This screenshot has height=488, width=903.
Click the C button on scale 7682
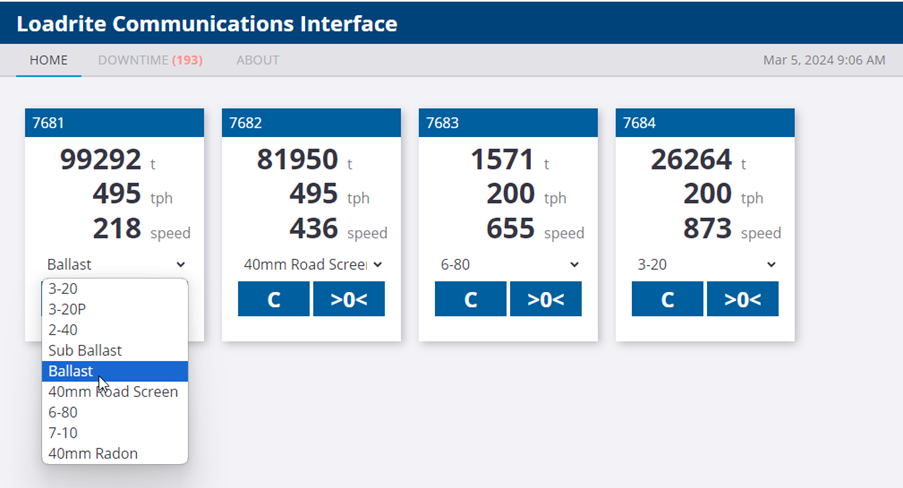pos(274,299)
